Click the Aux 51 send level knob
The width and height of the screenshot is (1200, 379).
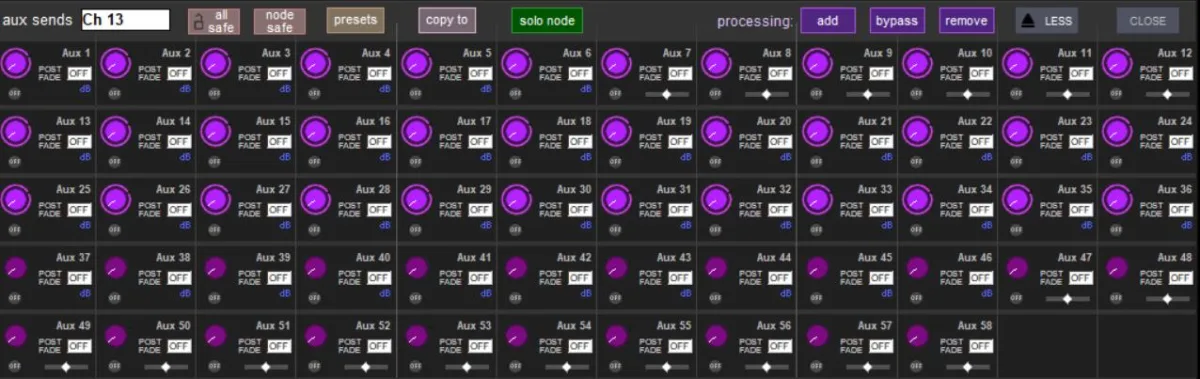pos(216,336)
